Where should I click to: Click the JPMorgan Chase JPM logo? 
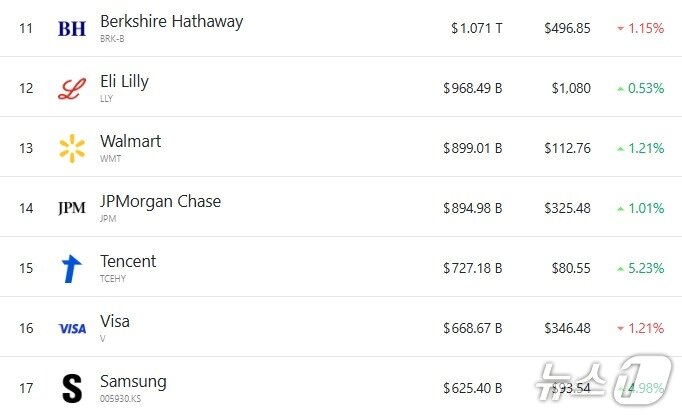click(72, 208)
